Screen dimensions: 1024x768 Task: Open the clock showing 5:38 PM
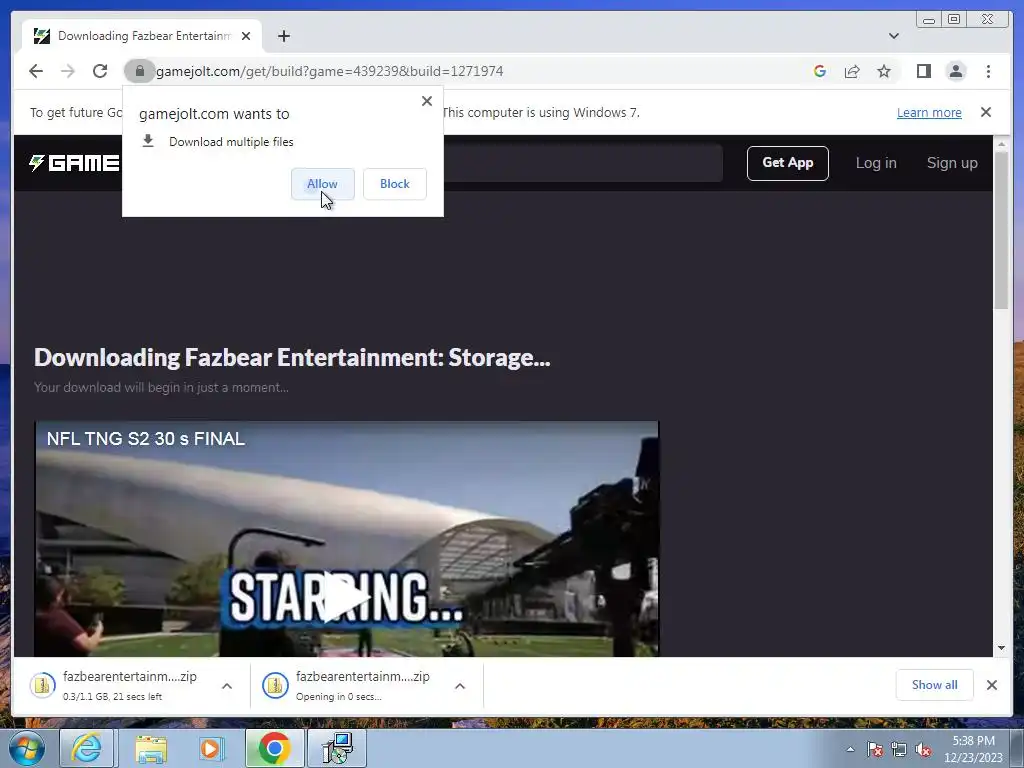(x=973, y=749)
